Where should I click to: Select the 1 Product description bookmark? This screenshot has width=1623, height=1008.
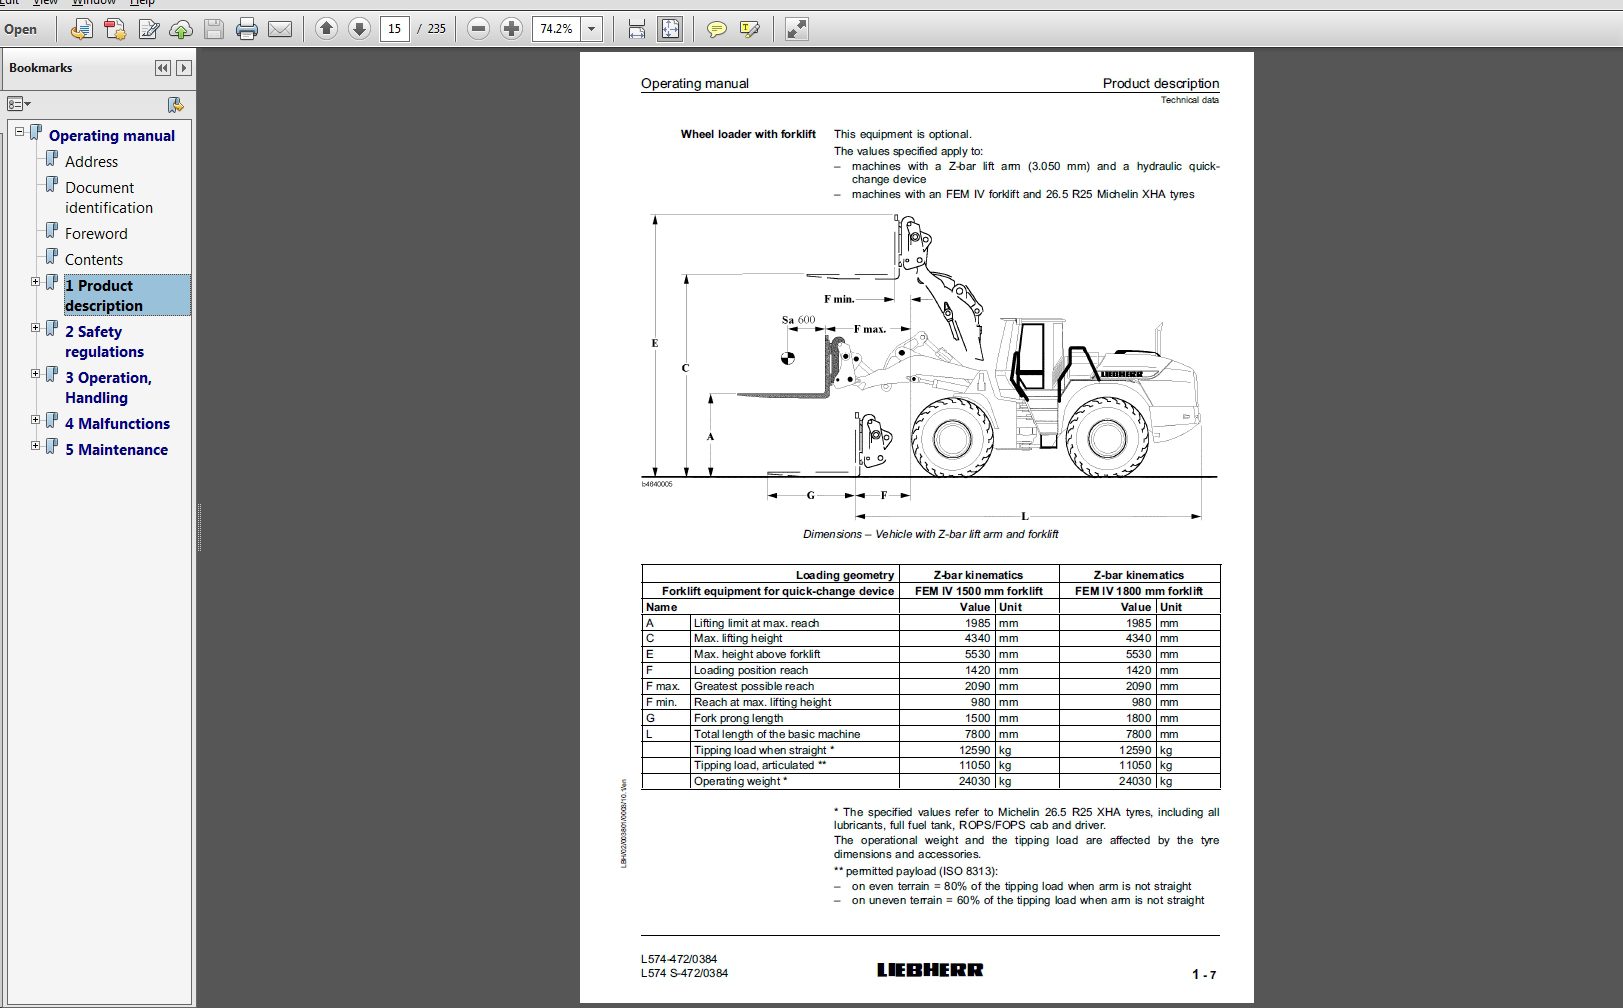point(127,296)
